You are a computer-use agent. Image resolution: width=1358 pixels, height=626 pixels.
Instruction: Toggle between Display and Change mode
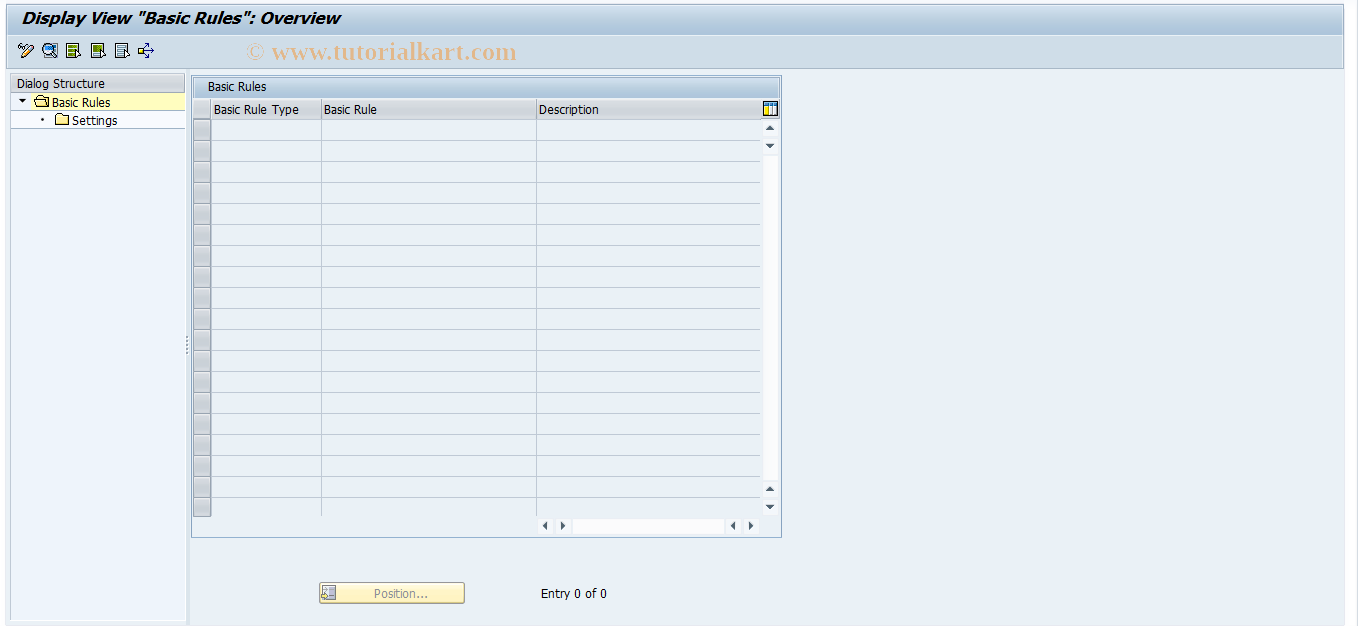click(25, 50)
